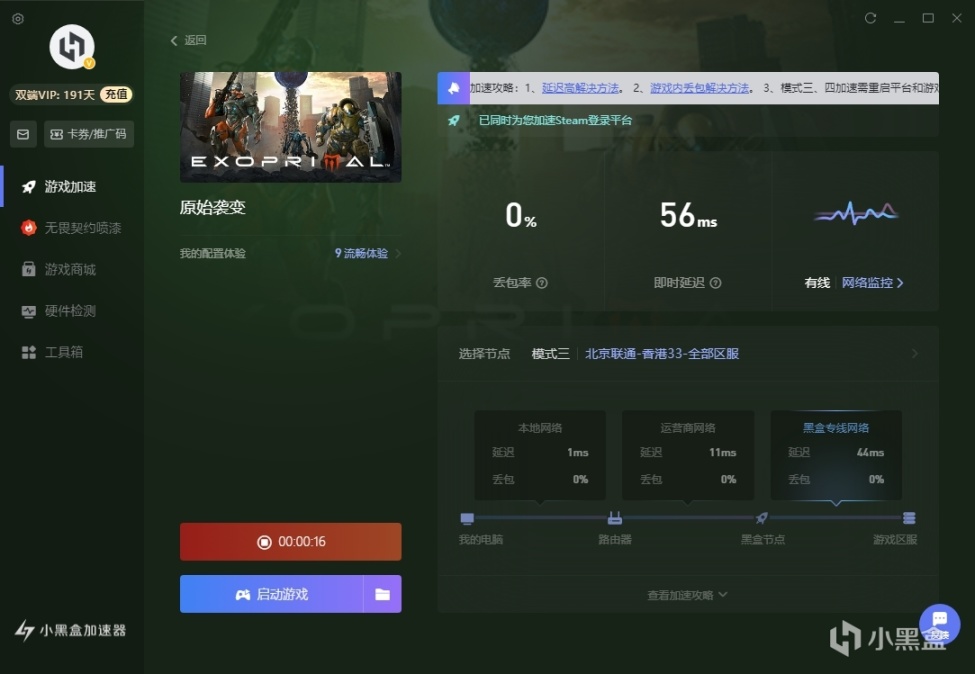Open the mail inbox icon
The image size is (975, 674).
click(23, 134)
